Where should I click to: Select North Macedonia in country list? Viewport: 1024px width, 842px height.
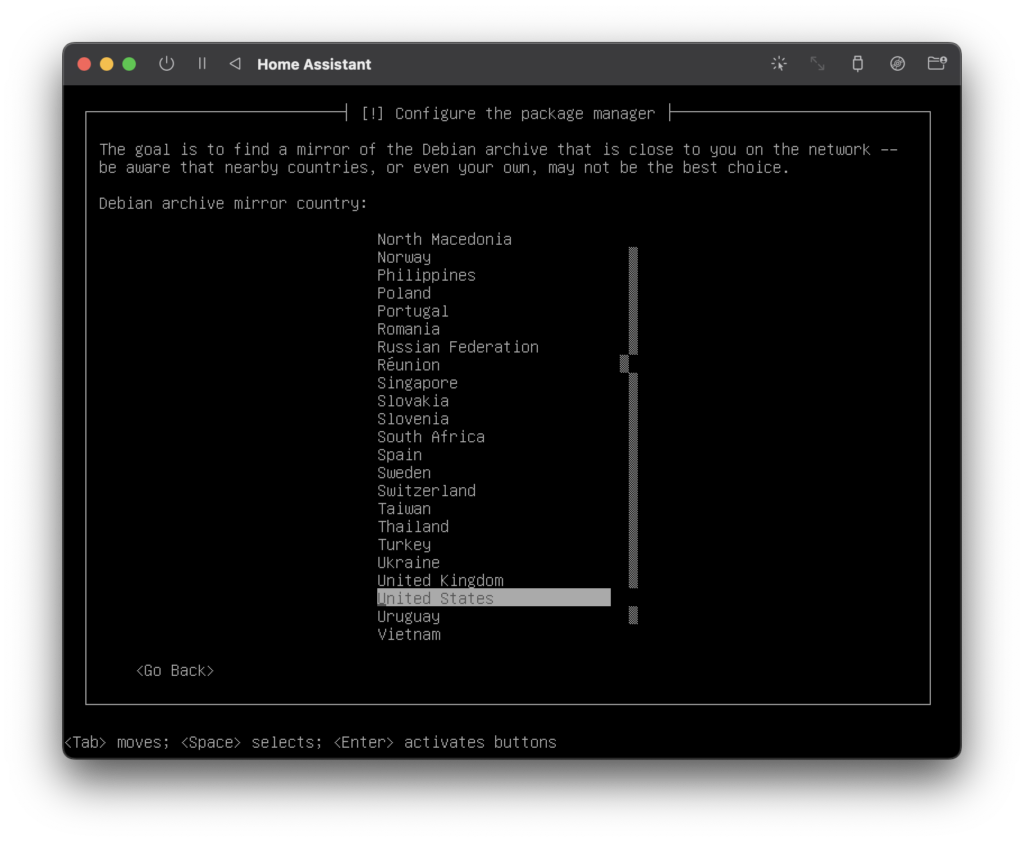[x=444, y=240]
